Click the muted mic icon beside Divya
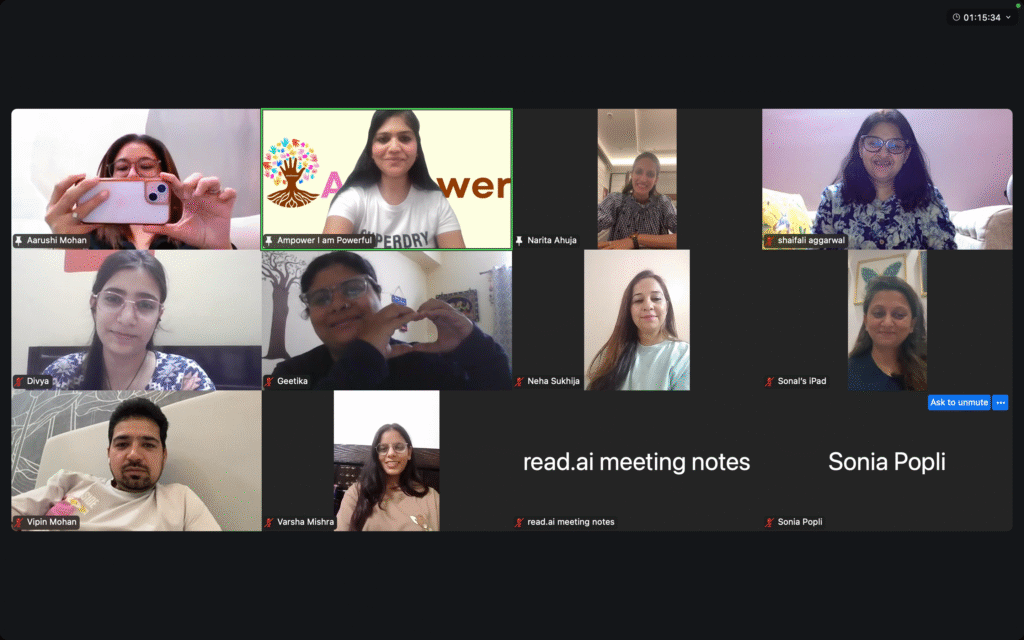The height and width of the screenshot is (640, 1024). [x=18, y=381]
